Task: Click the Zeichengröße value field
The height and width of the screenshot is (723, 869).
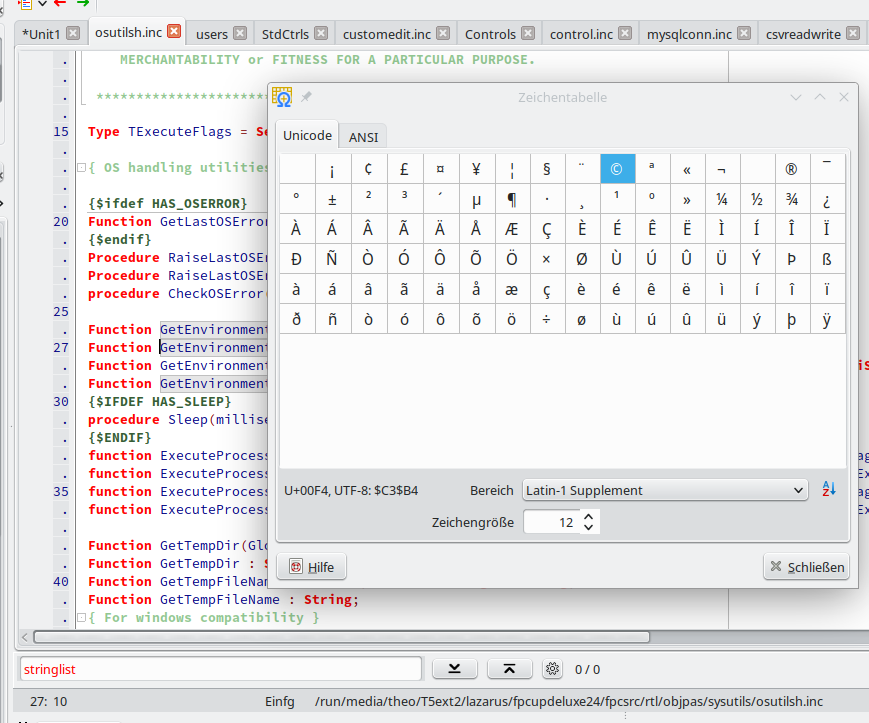Action: [552, 522]
